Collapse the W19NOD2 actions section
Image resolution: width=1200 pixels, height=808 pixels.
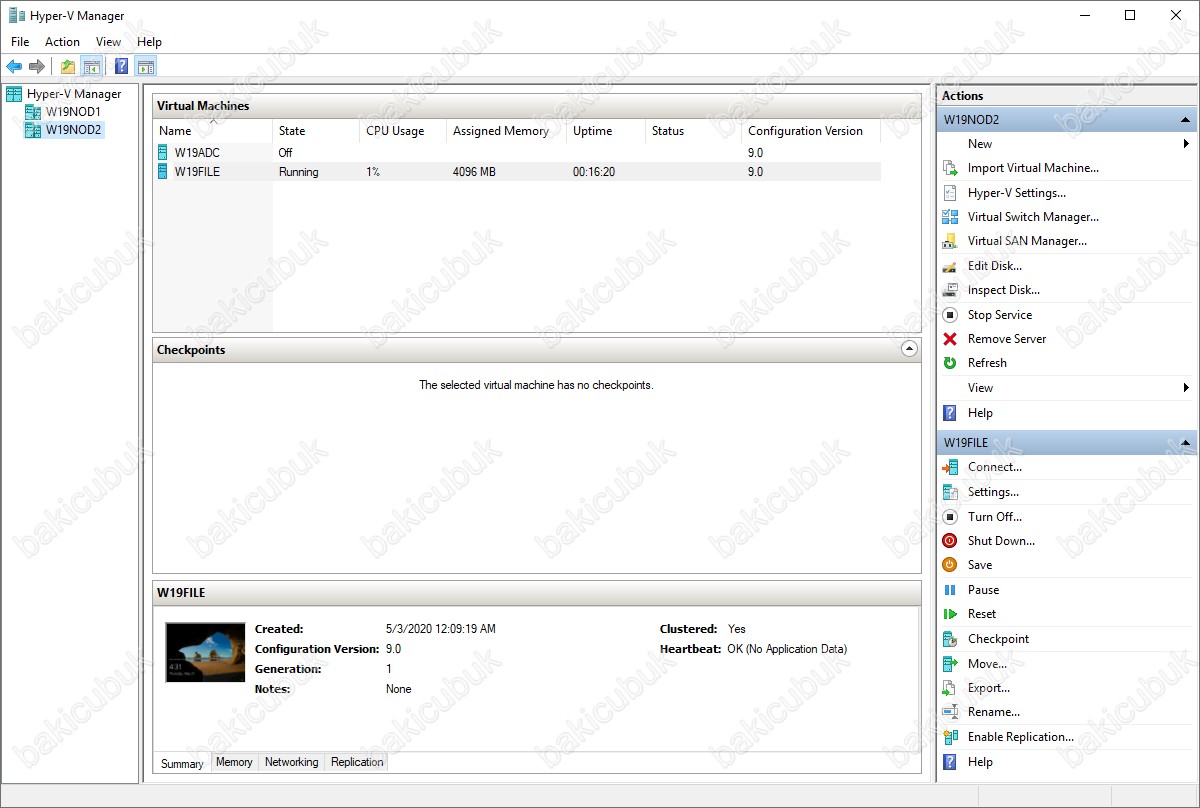click(x=1186, y=120)
